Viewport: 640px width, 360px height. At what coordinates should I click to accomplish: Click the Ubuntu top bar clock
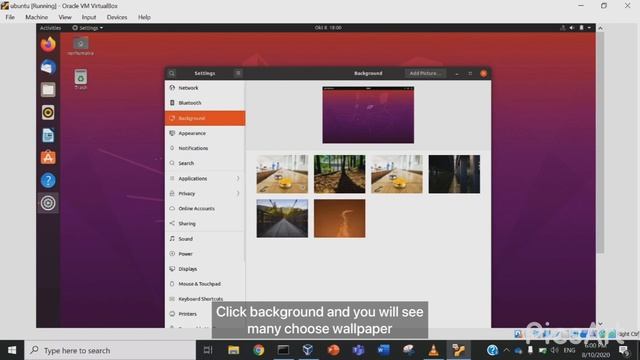(x=328, y=28)
